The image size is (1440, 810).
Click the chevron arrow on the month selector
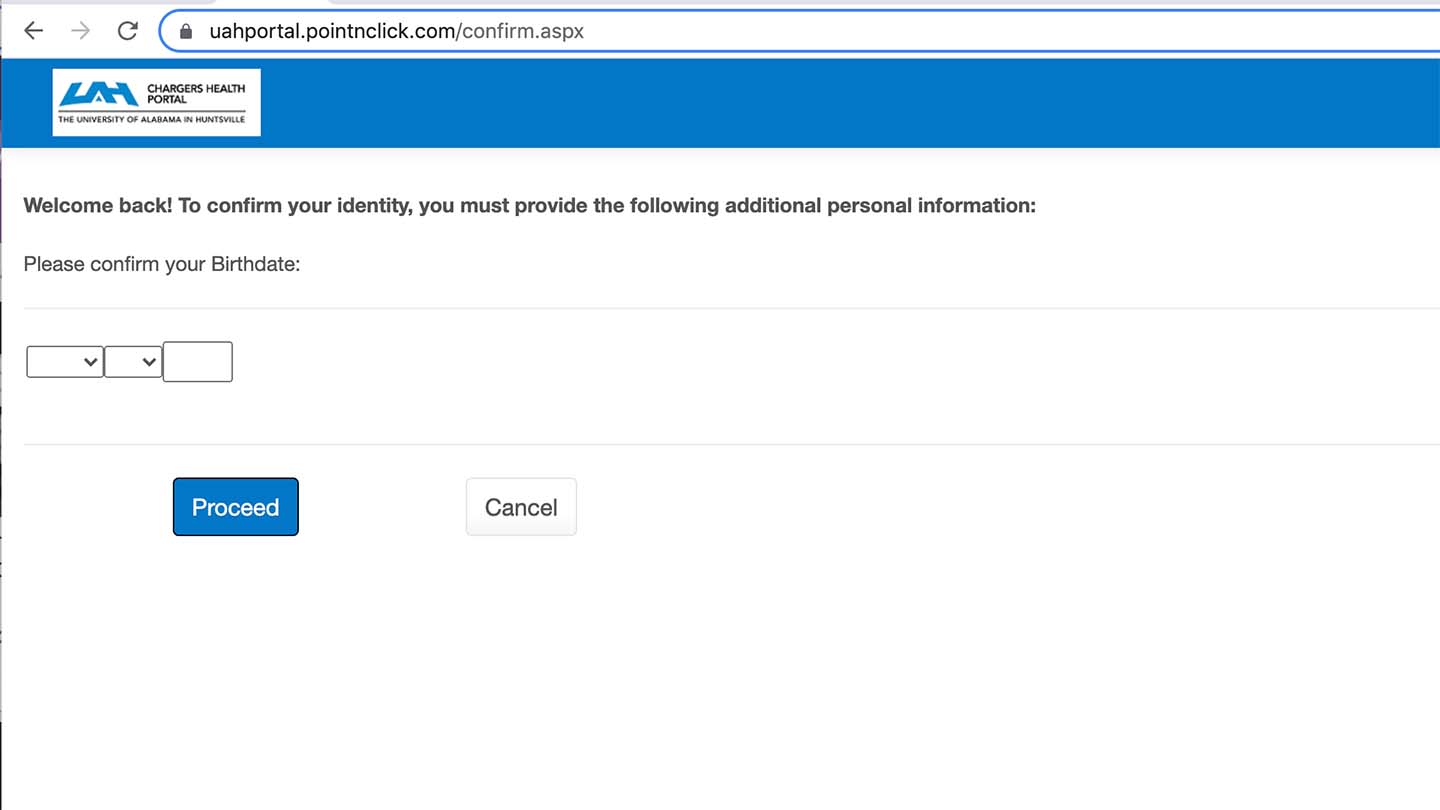tap(91, 362)
